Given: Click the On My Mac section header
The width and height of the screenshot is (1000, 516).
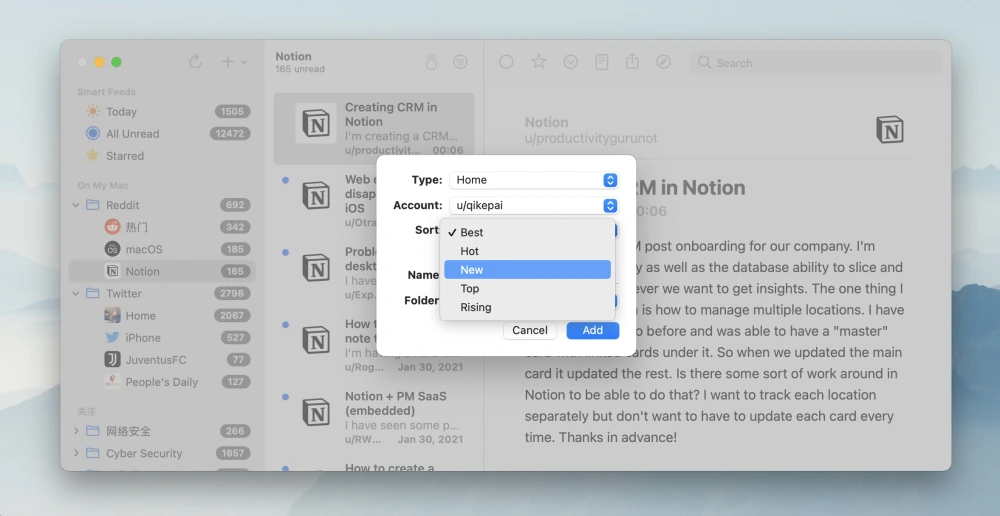Looking at the screenshot, I should pyautogui.click(x=103, y=186).
